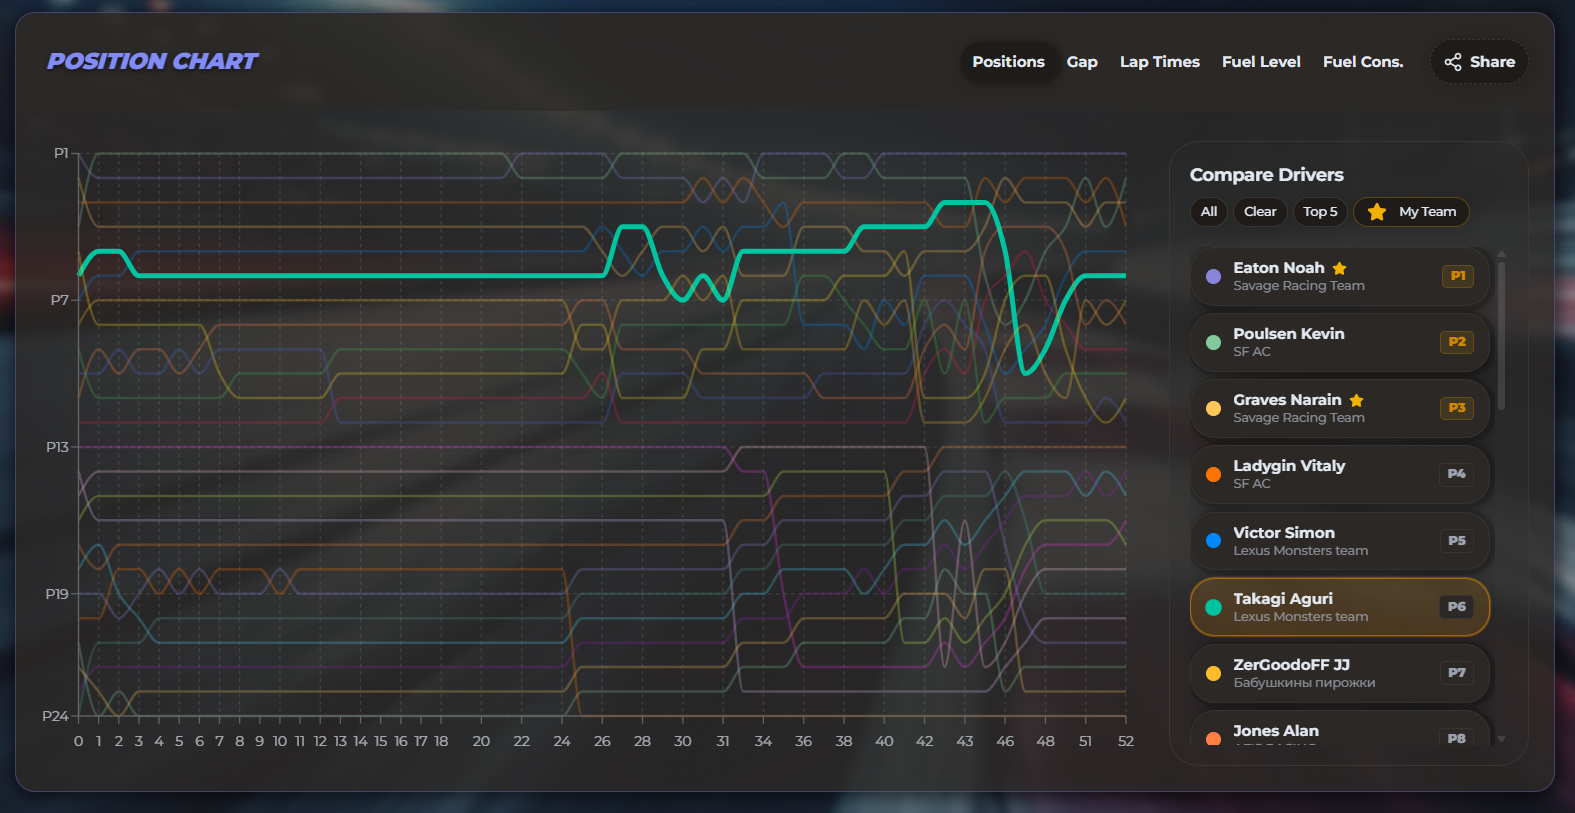The width and height of the screenshot is (1575, 813).
Task: Show the Fuel Level tab
Action: [x=1261, y=62]
